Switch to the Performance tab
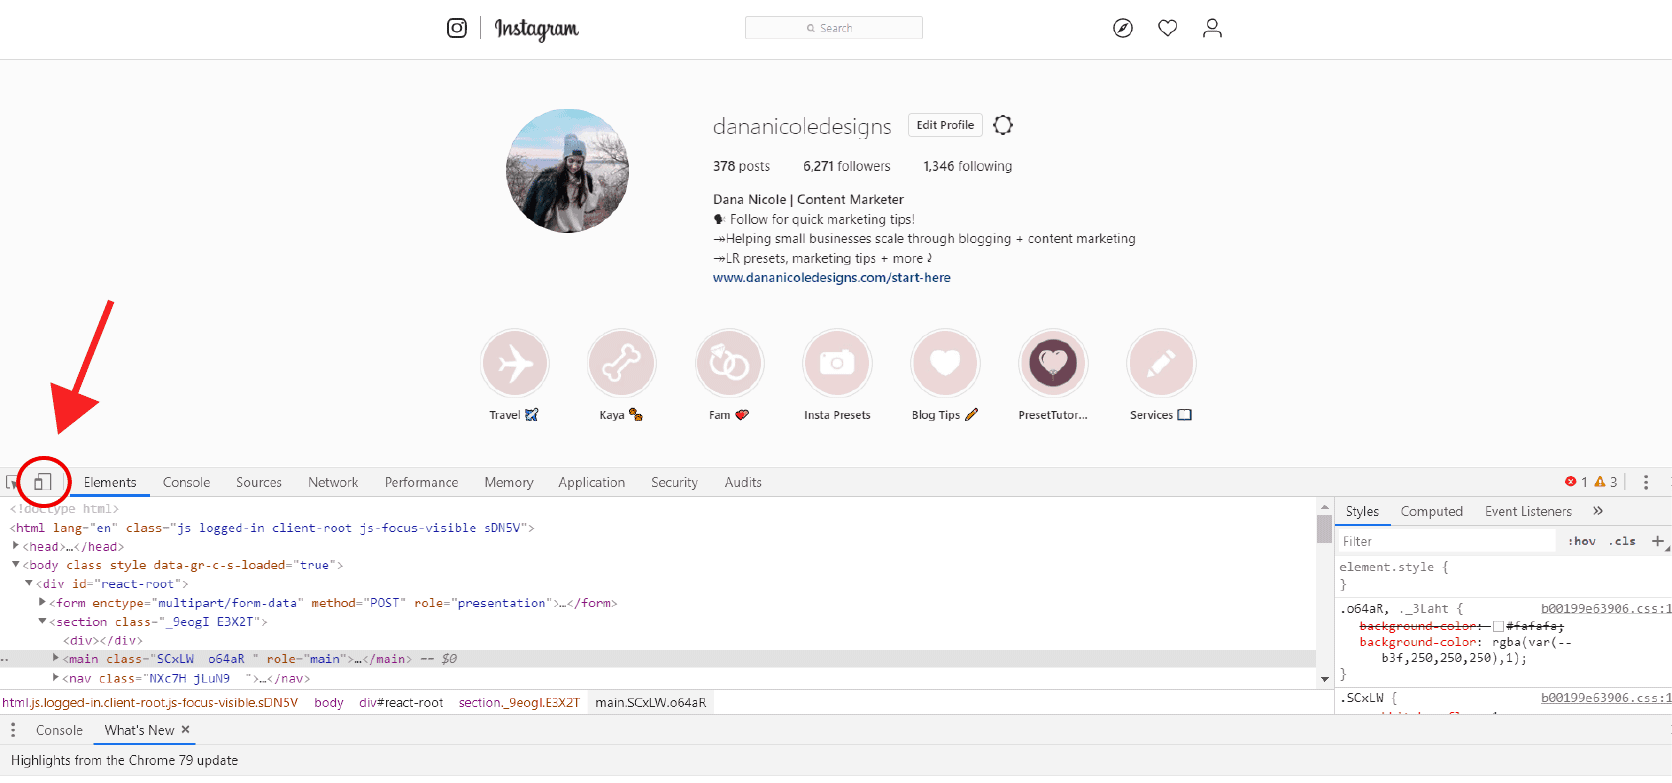The image size is (1672, 783). (421, 482)
